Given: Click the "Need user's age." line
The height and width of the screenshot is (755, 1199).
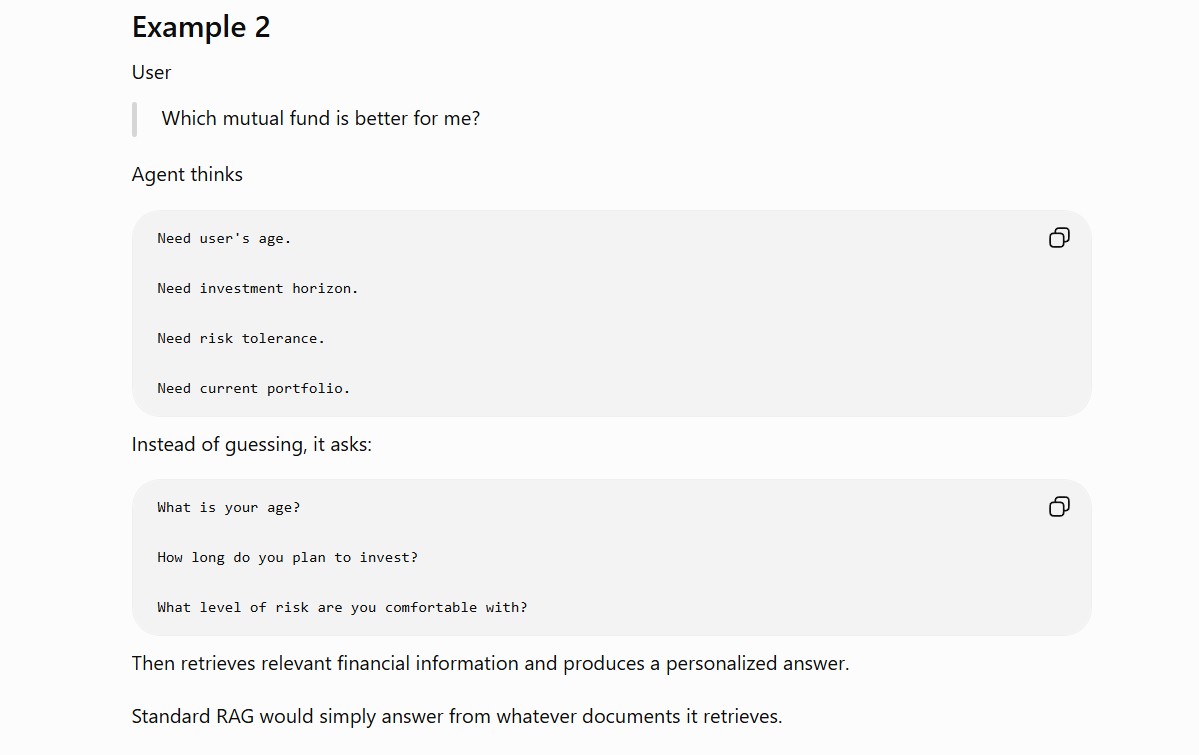Looking at the screenshot, I should tap(224, 239).
